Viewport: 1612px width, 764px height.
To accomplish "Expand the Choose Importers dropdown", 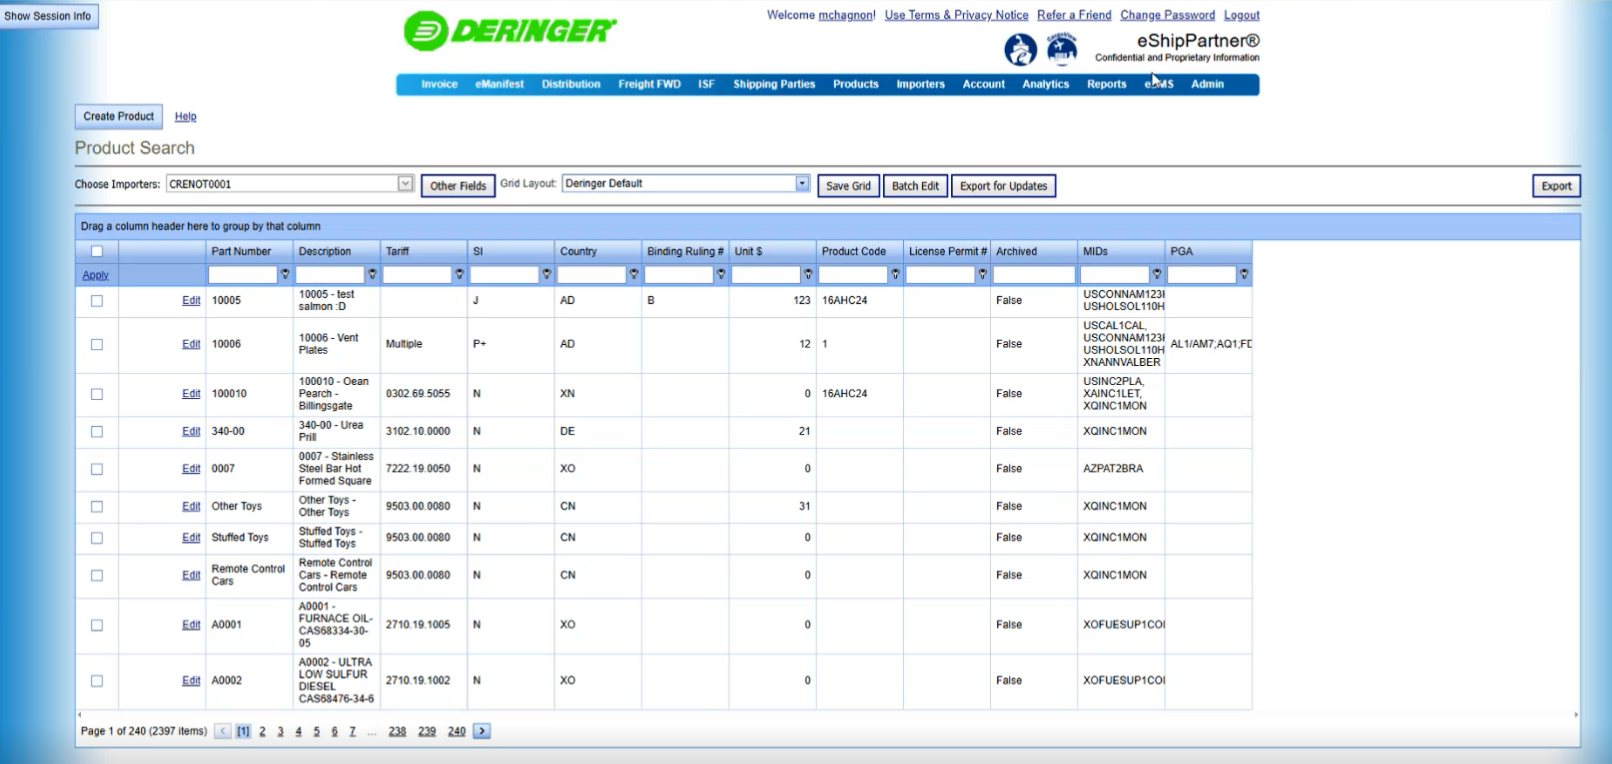I will pos(405,184).
